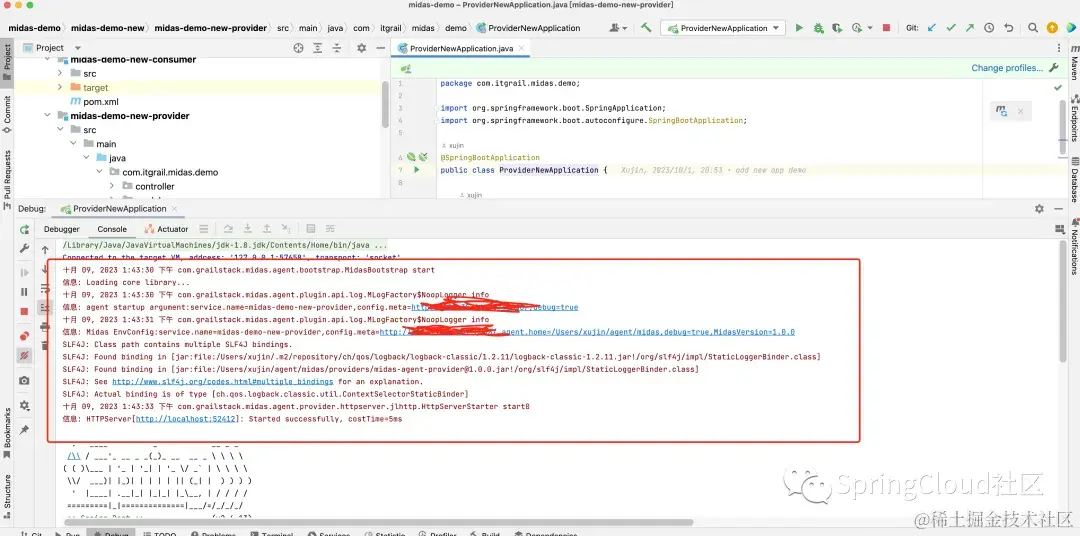The height and width of the screenshot is (536, 1080).
Task: Open Search Everywhere magnifier icon
Action: point(1032,28)
